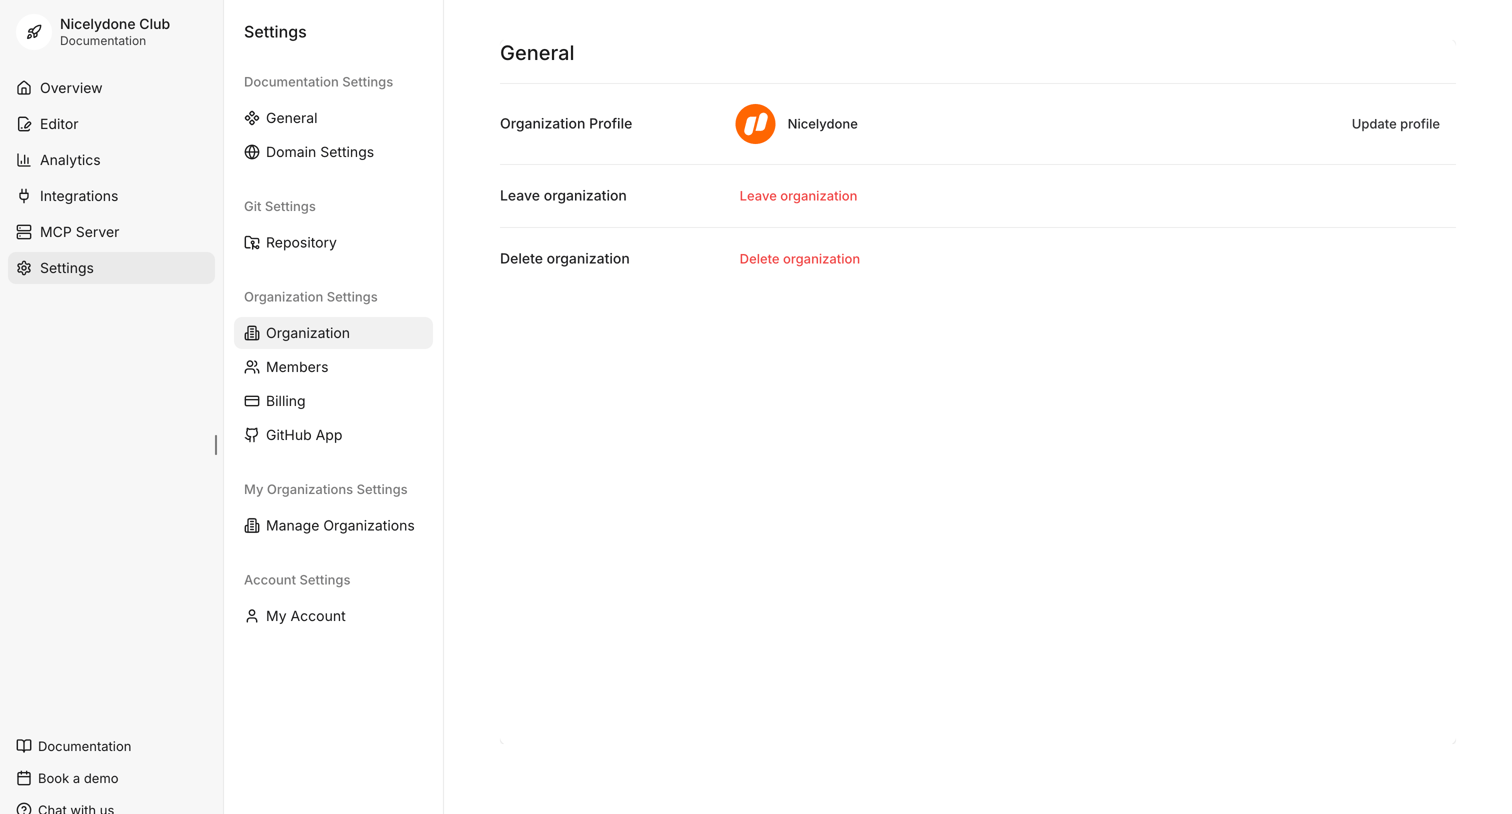The width and height of the screenshot is (1512, 814).
Task: Open the Members settings
Action: [x=333, y=367]
